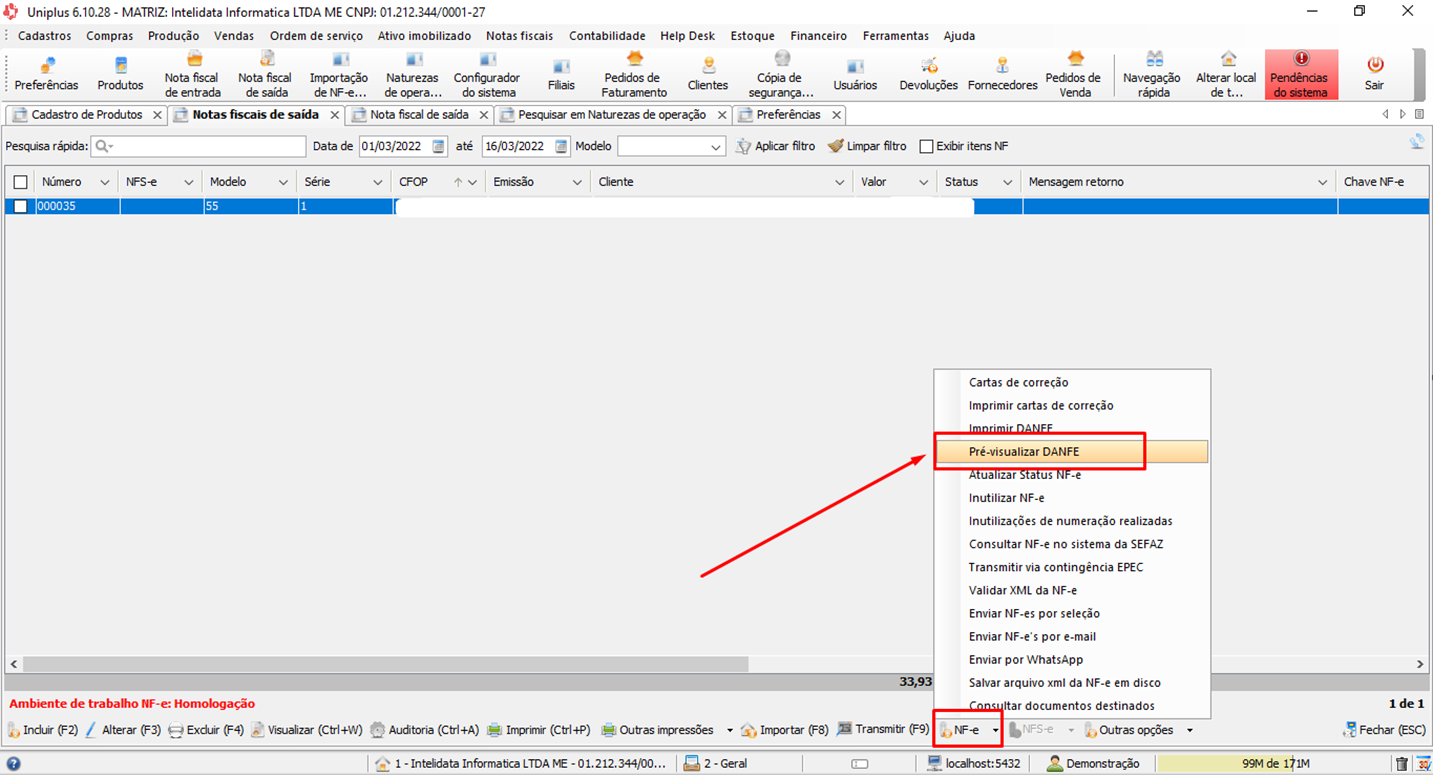Image resolution: width=1433 pixels, height=775 pixels.
Task: Open Mensagem retorno column filter dropdown
Action: pos(1322,182)
